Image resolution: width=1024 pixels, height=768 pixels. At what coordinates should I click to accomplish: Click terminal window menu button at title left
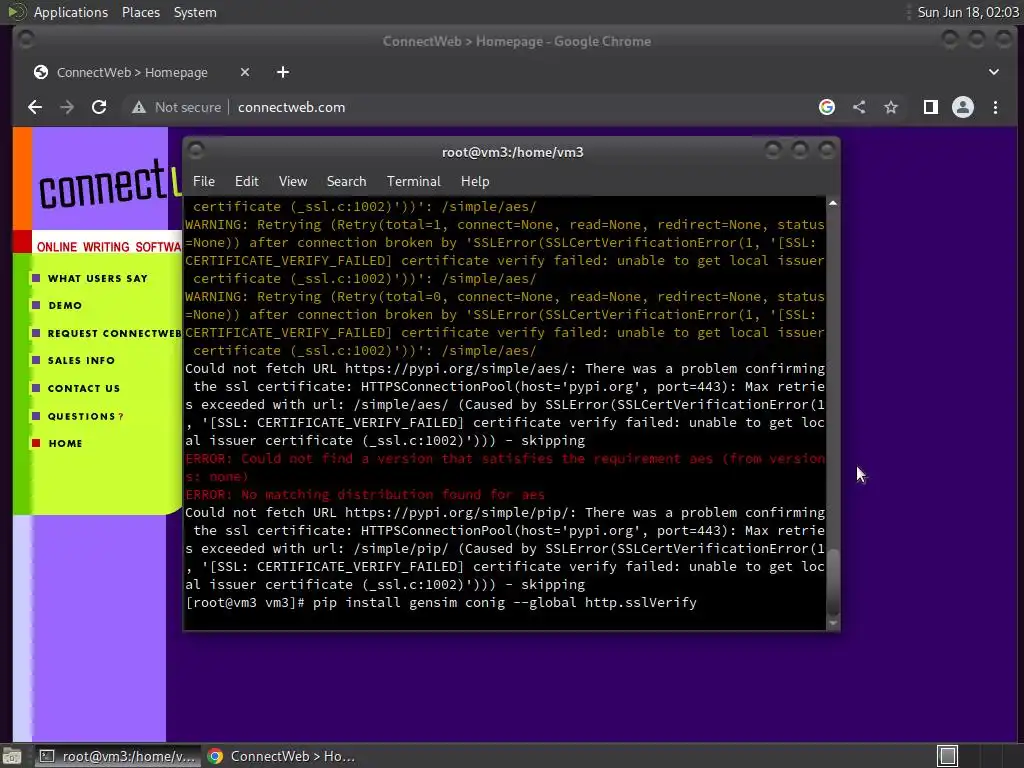(x=195, y=150)
